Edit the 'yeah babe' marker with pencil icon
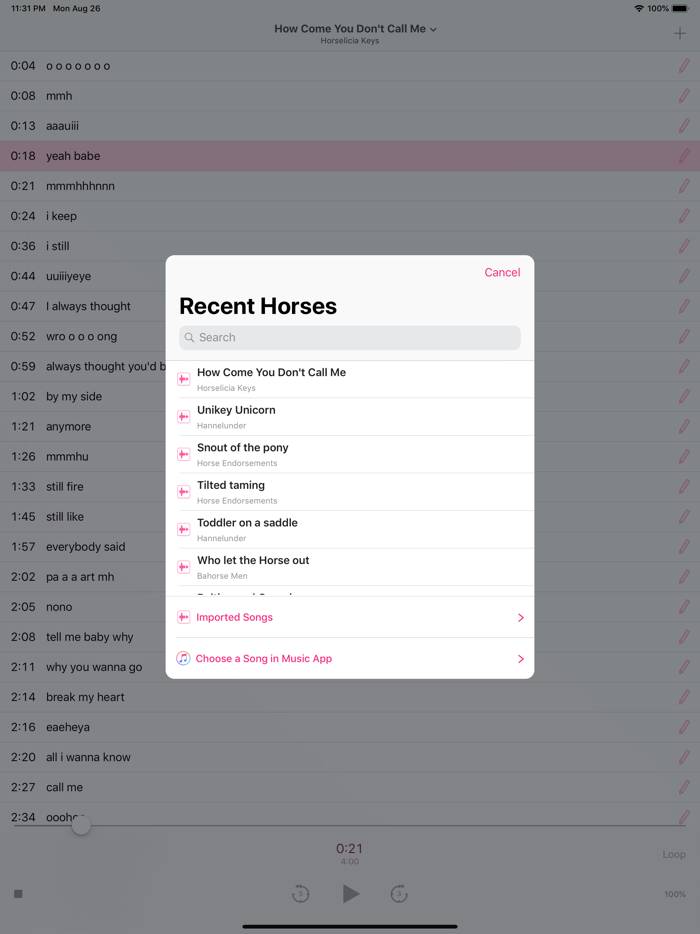 [684, 156]
